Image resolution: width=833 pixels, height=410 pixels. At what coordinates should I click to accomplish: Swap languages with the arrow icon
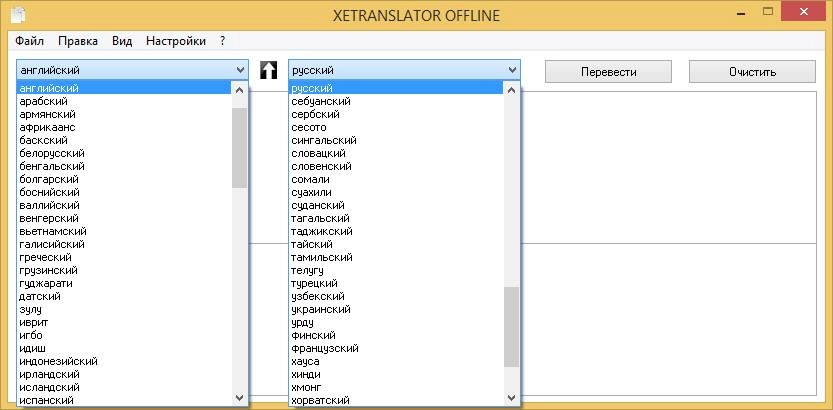[268, 70]
